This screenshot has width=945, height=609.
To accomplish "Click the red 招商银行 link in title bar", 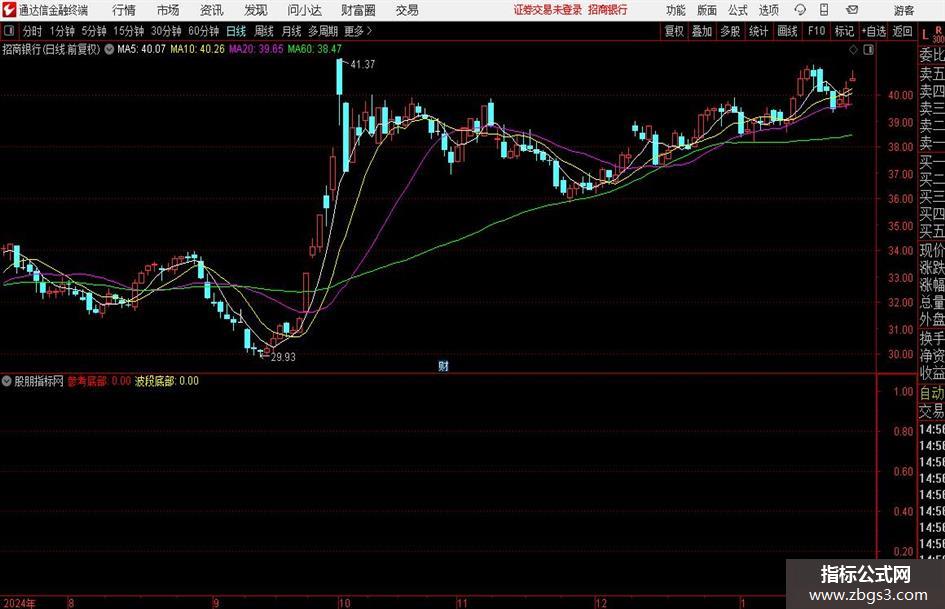I will pyautogui.click(x=608, y=10).
